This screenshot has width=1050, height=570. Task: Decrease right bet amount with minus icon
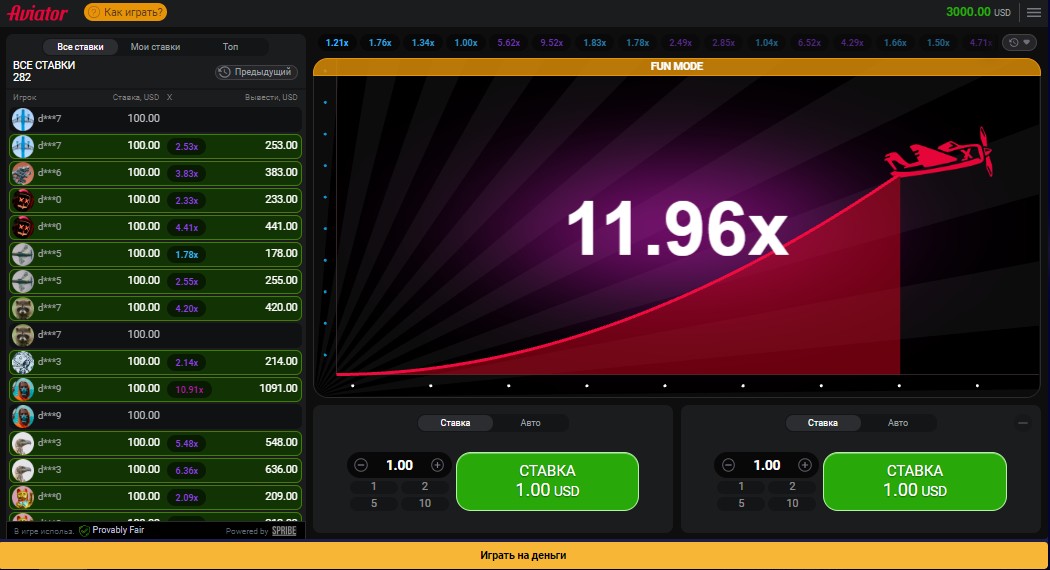(x=729, y=465)
